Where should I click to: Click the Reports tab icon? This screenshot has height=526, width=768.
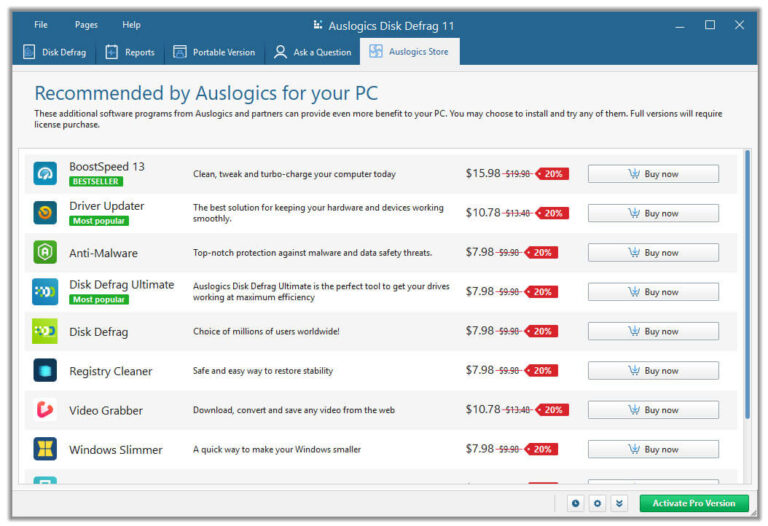click(x=112, y=52)
